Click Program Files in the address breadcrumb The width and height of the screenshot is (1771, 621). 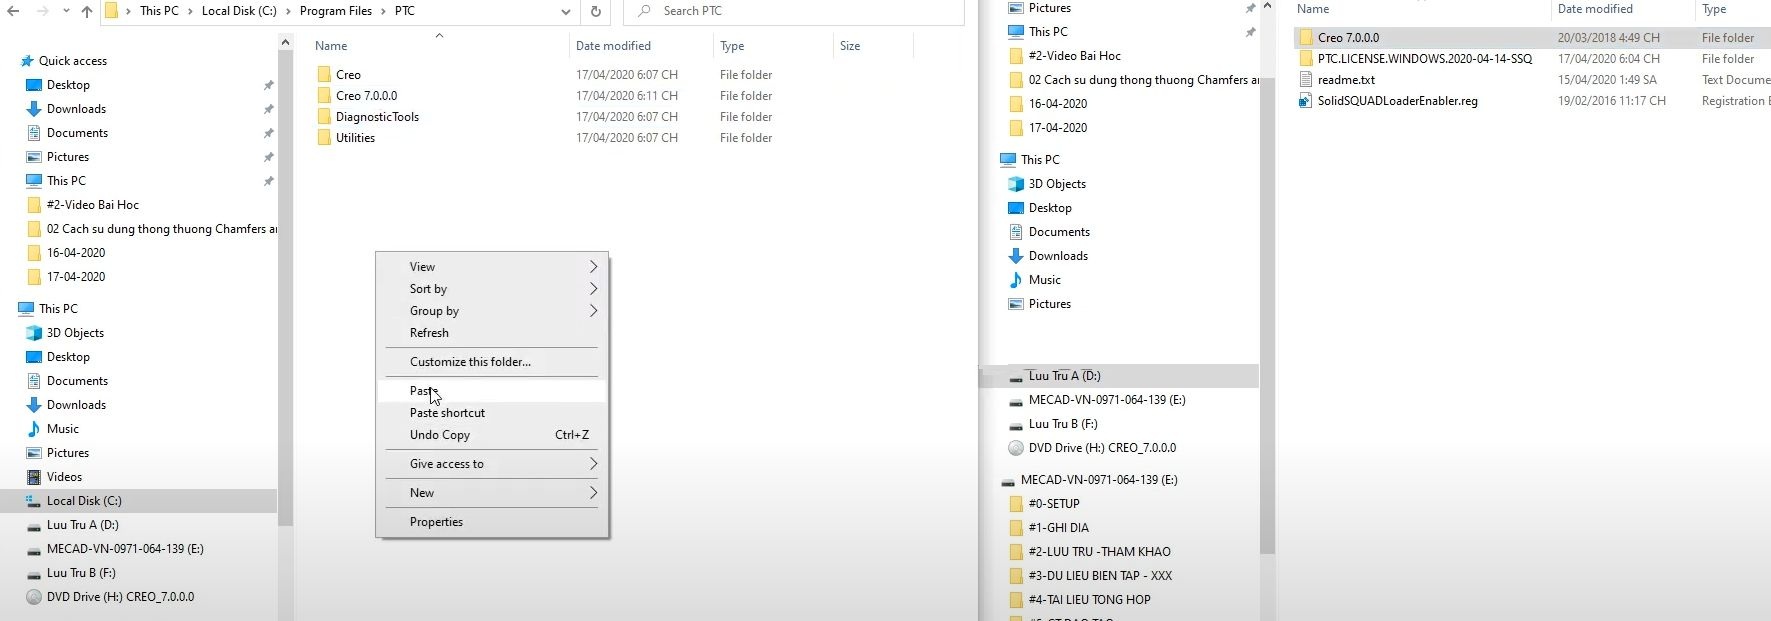336,11
